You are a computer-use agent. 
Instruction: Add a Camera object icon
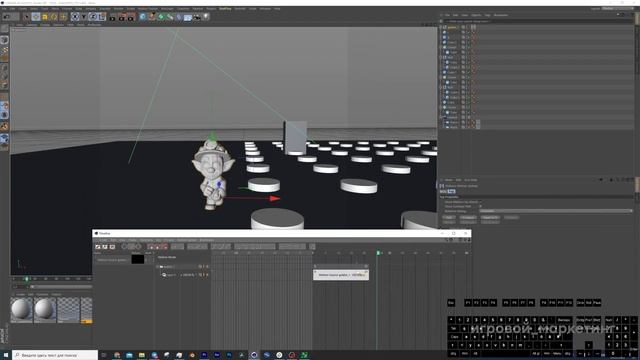click(x=197, y=17)
